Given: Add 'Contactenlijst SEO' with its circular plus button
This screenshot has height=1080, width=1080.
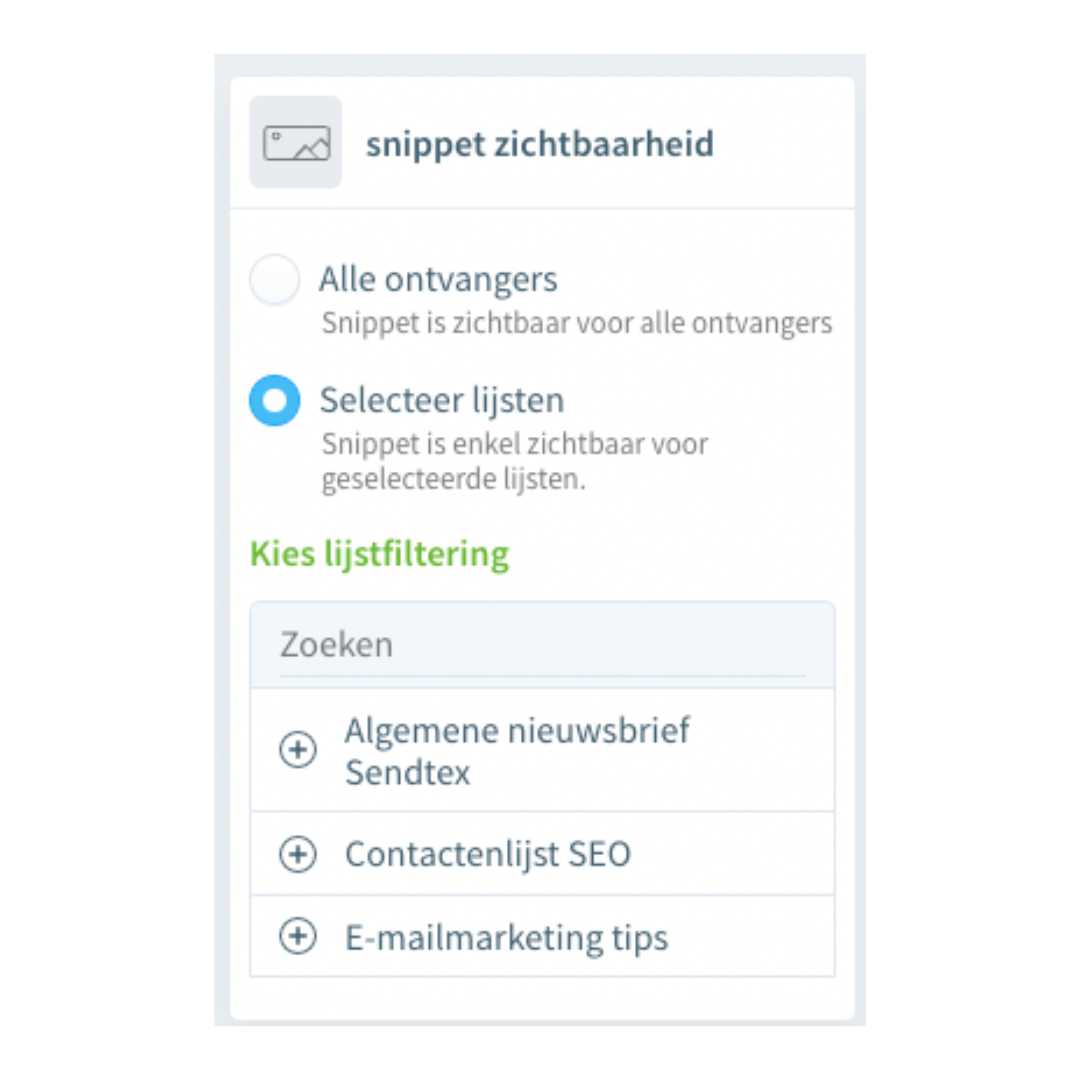Looking at the screenshot, I should pos(297,854).
